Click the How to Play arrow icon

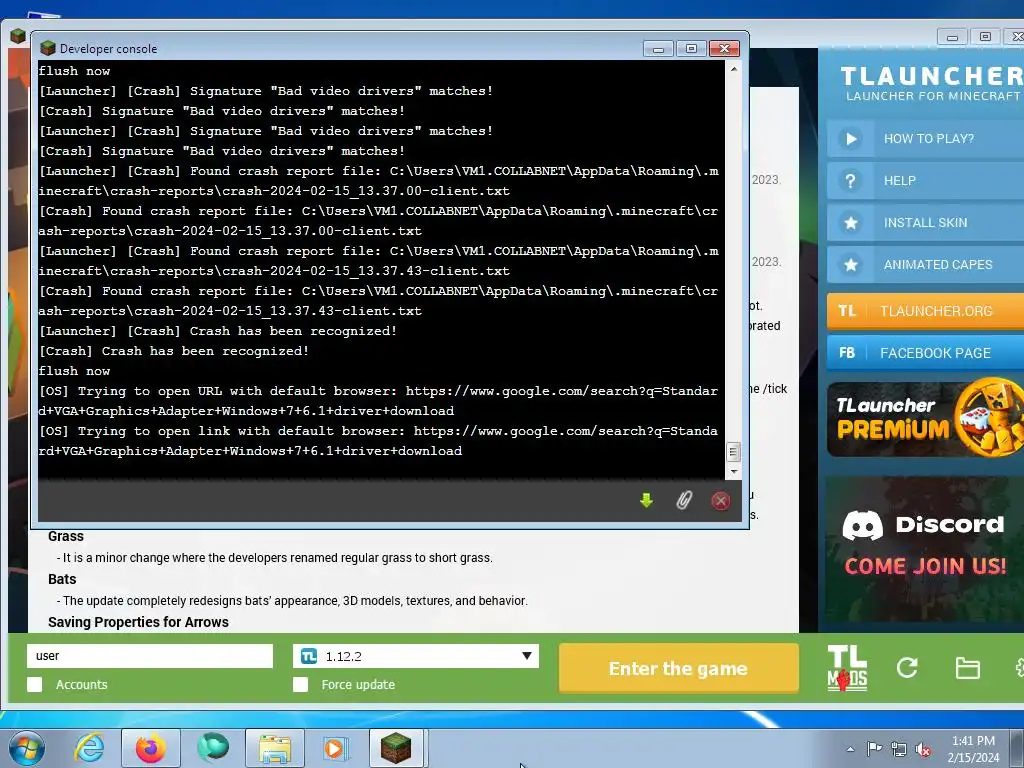click(x=850, y=138)
